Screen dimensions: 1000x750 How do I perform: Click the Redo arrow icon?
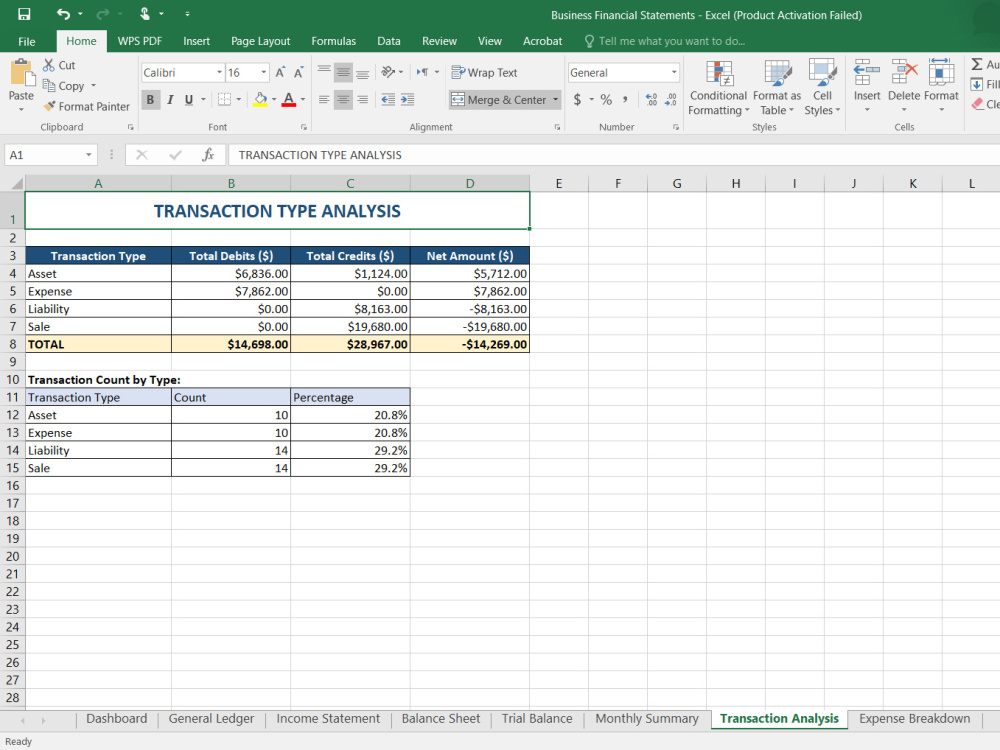coord(103,14)
